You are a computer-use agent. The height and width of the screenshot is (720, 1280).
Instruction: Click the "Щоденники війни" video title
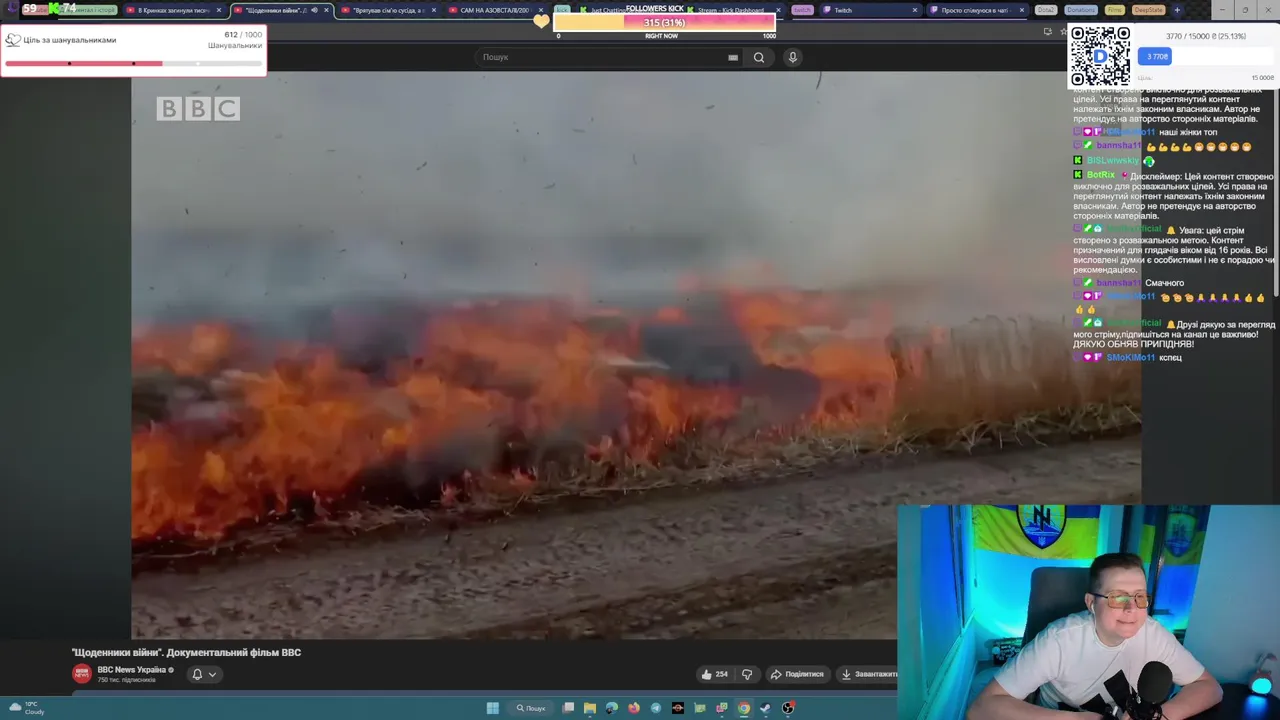tap(186, 652)
